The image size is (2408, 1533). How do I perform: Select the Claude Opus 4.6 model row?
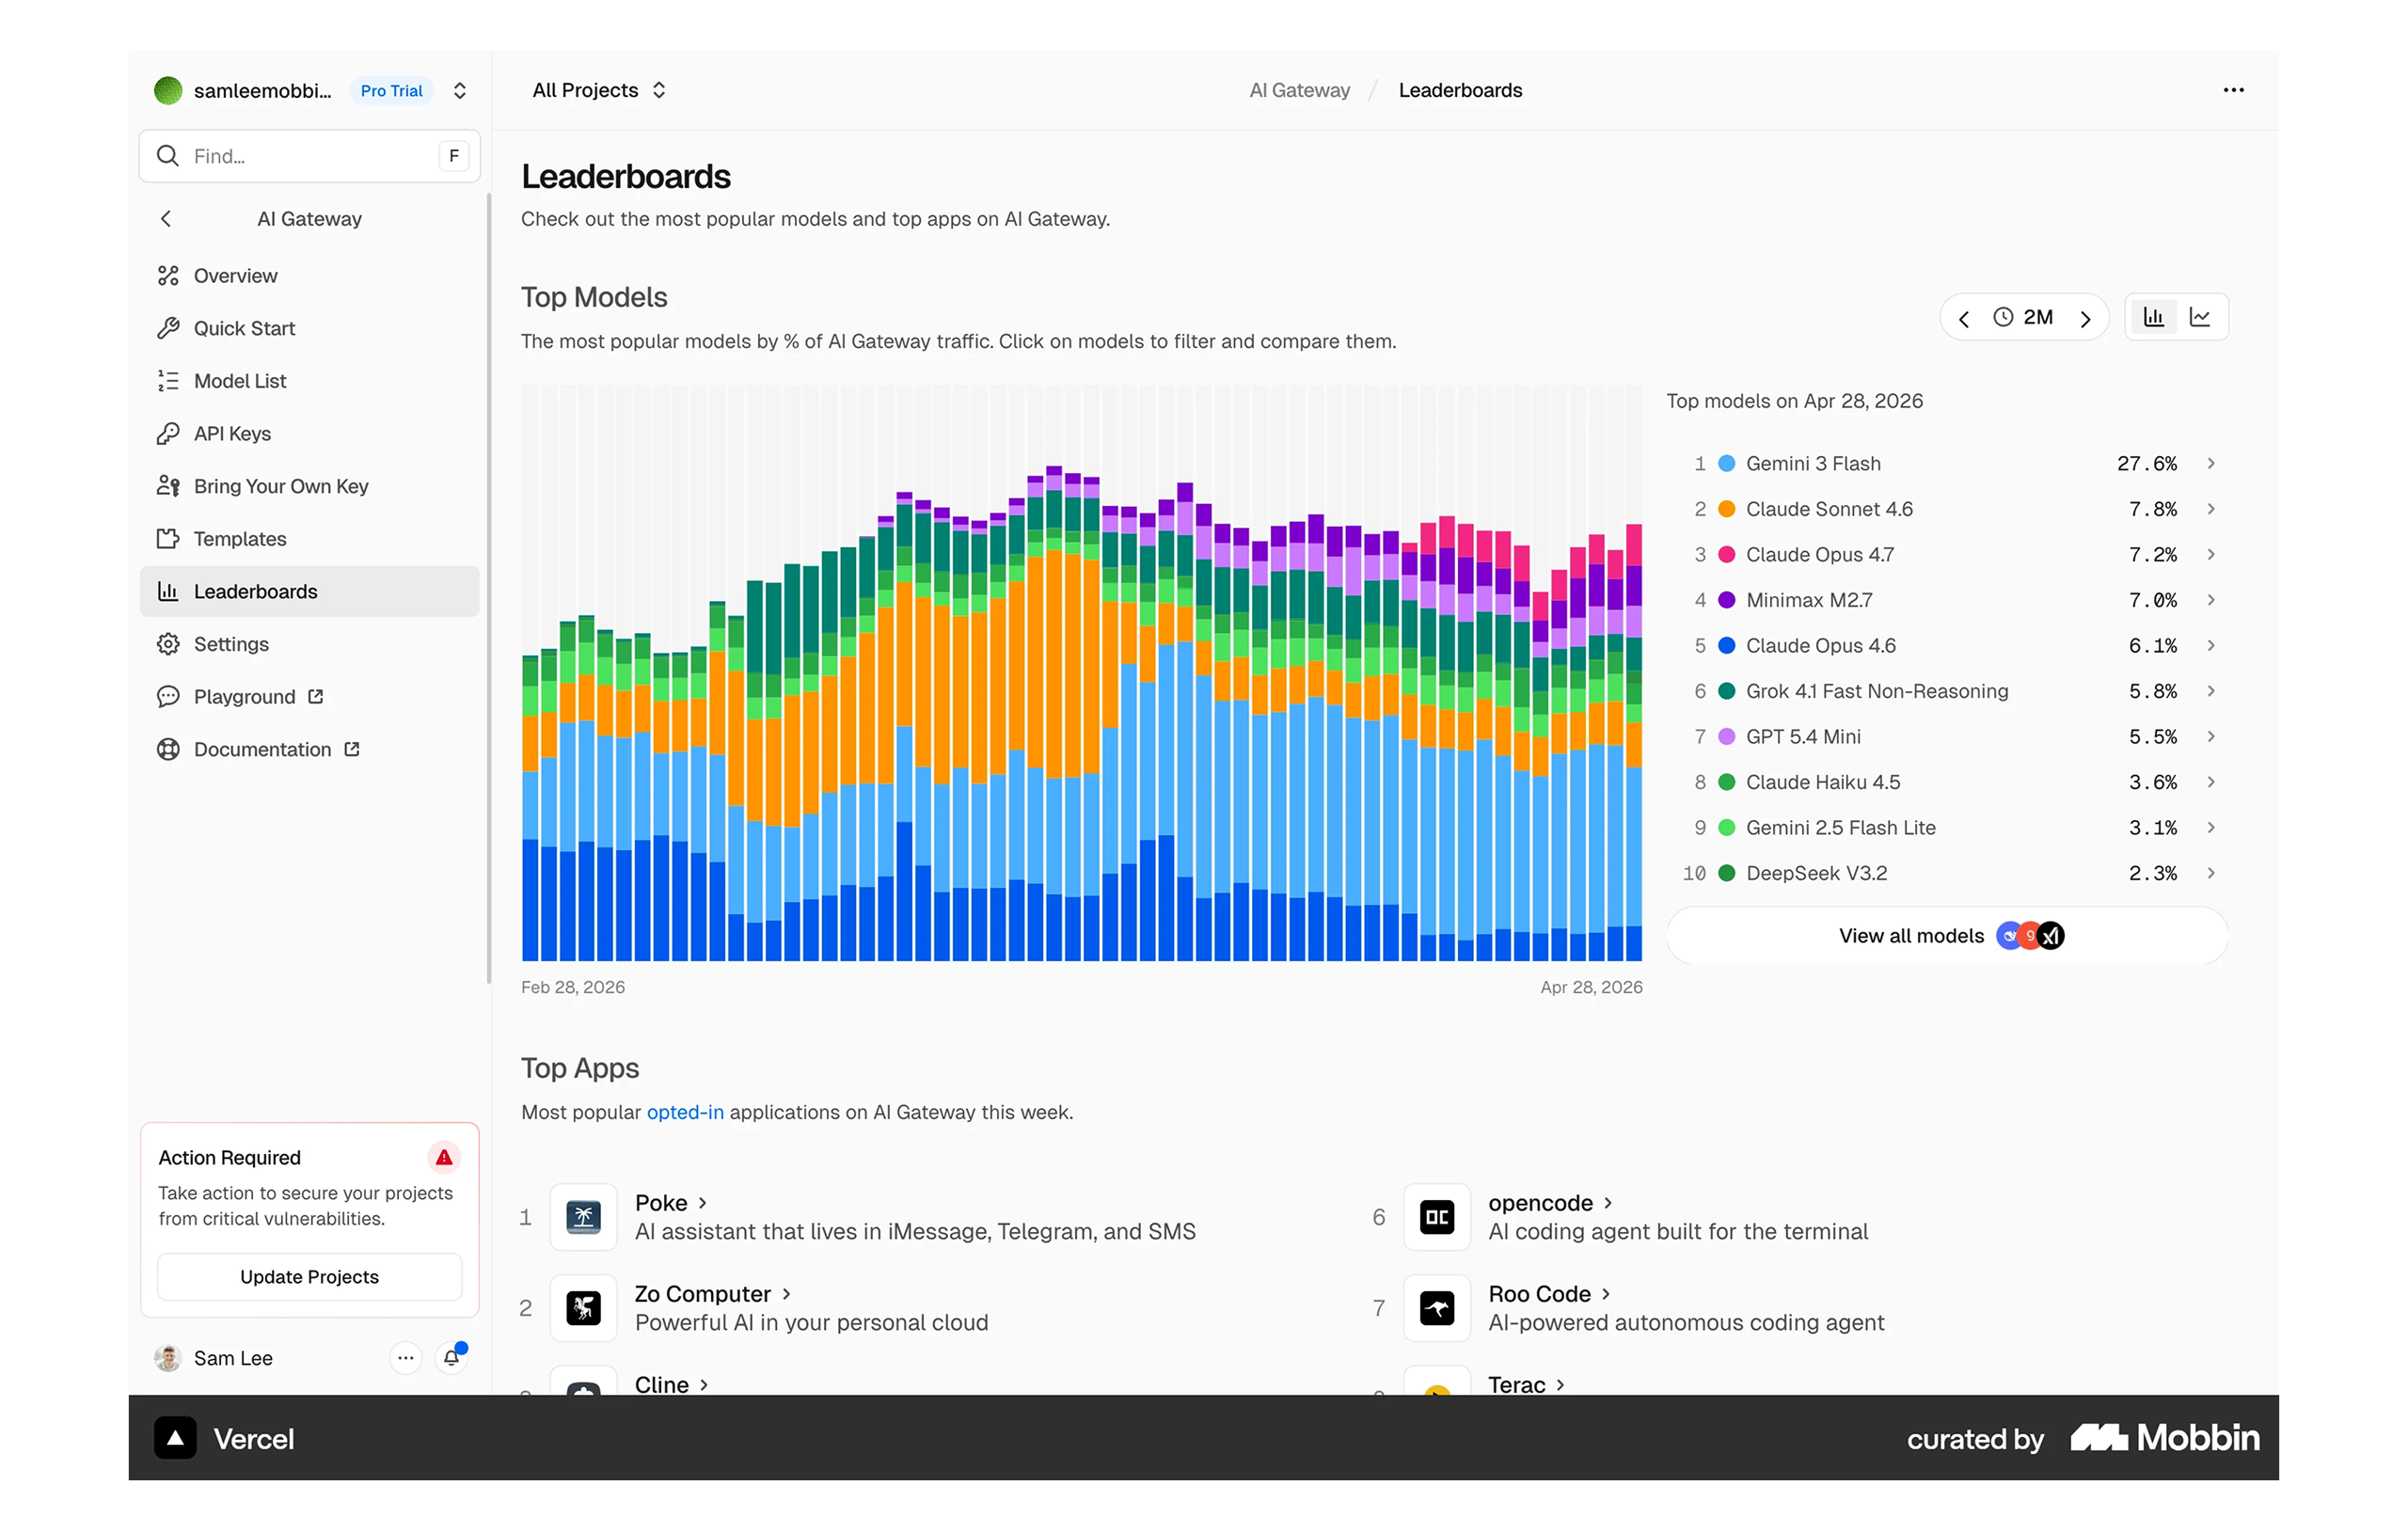coord(1947,645)
